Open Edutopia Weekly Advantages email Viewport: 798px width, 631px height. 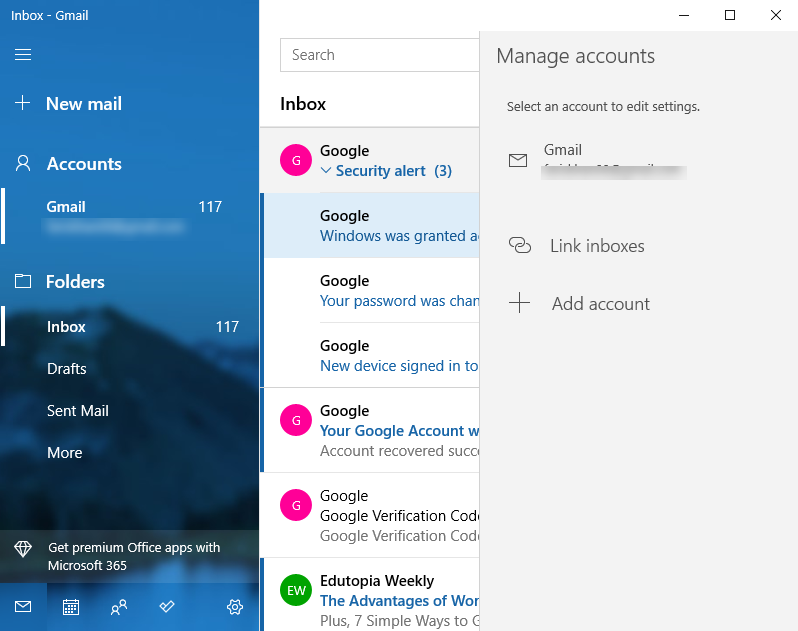[369, 594]
